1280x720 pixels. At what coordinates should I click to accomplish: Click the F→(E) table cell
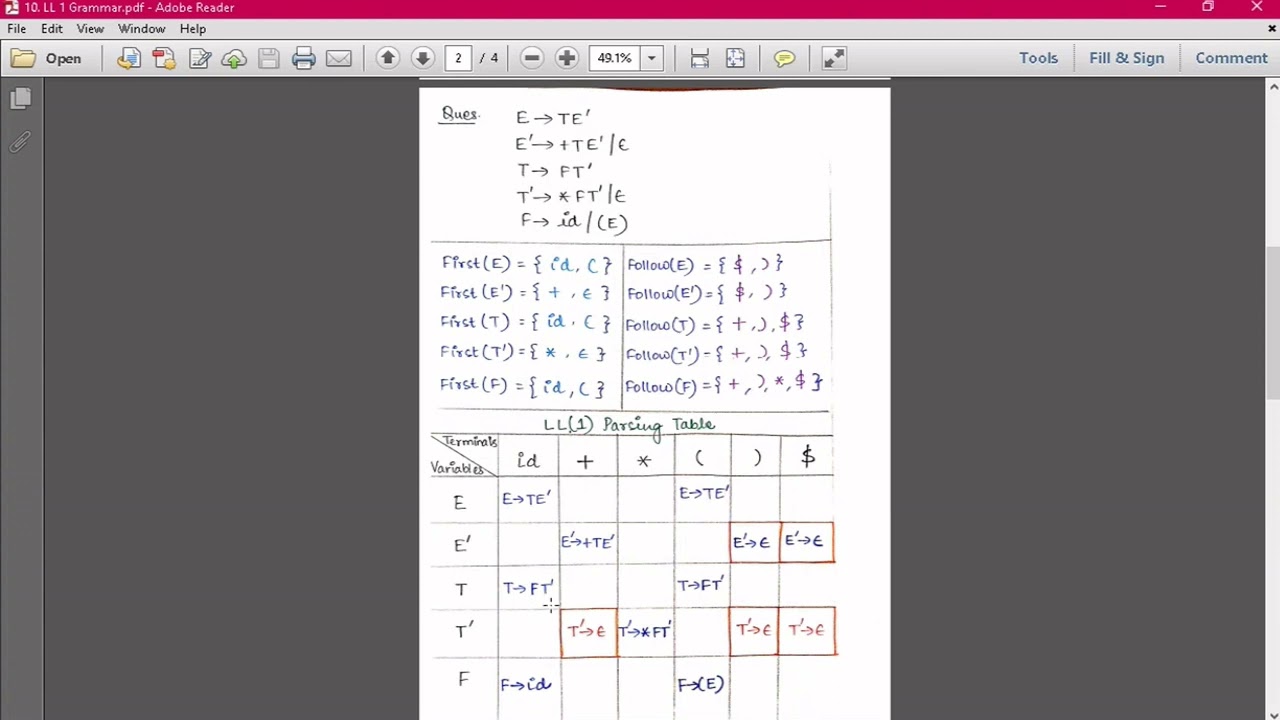pos(700,684)
